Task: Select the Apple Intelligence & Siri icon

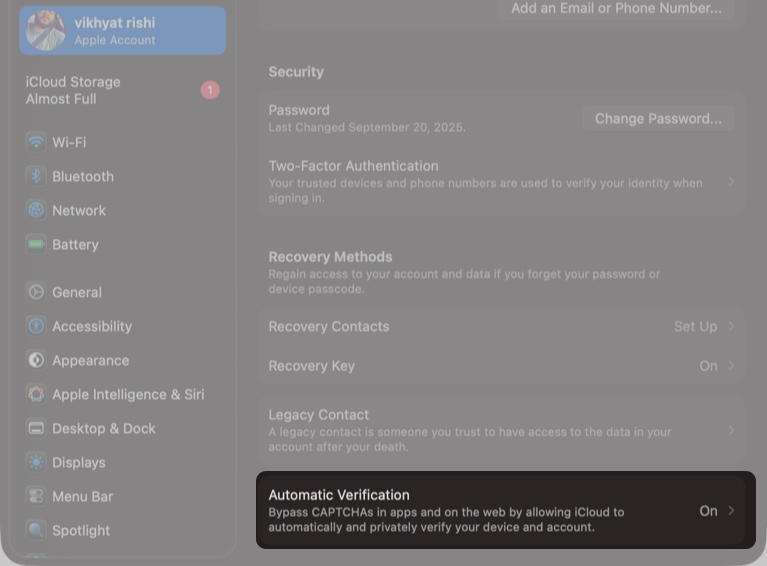Action: [36, 394]
